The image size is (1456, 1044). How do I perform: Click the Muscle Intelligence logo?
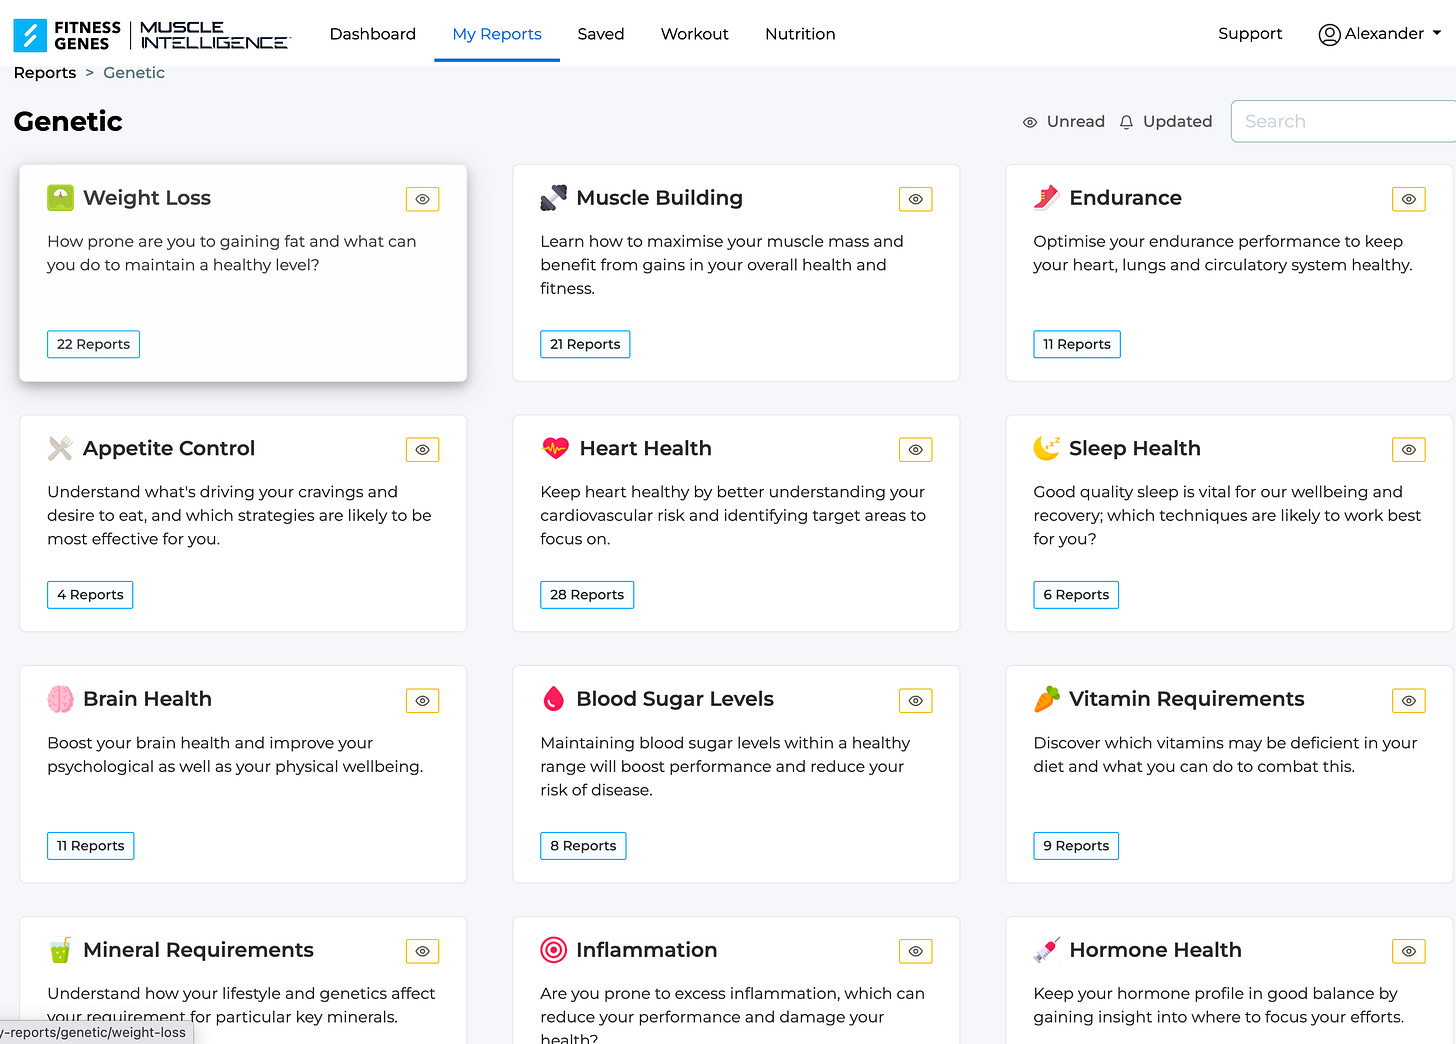(x=214, y=35)
